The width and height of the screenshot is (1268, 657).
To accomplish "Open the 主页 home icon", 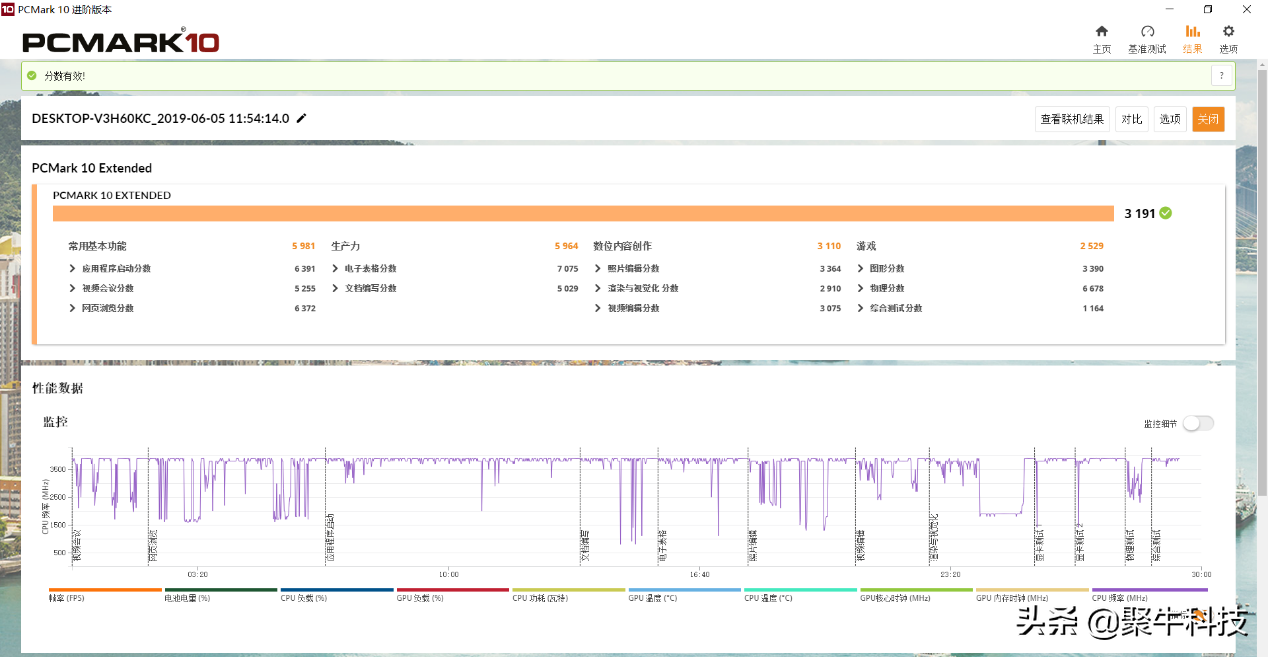I will pos(1101,32).
